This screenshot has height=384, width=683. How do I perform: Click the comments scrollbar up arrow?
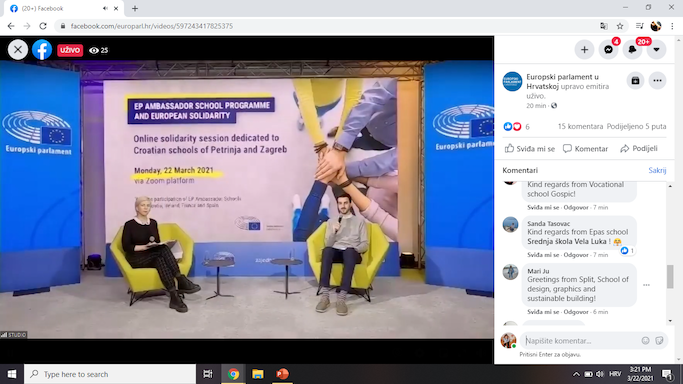pos(670,186)
